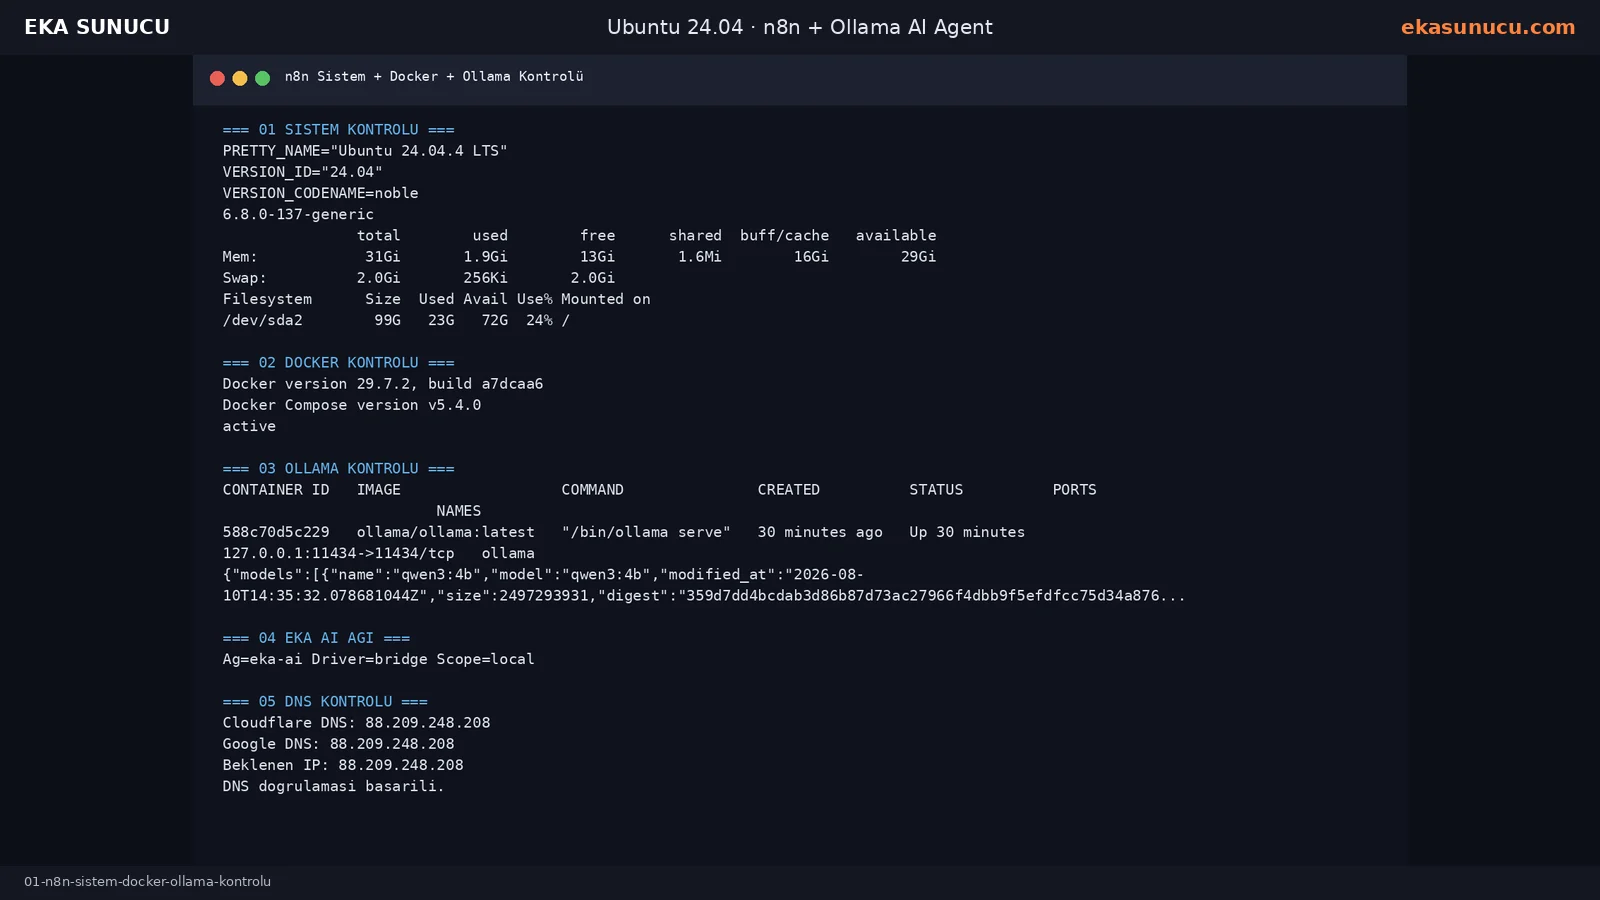This screenshot has height=900, width=1600.
Task: Open the ekasunucu.com link
Action: pos(1487,27)
